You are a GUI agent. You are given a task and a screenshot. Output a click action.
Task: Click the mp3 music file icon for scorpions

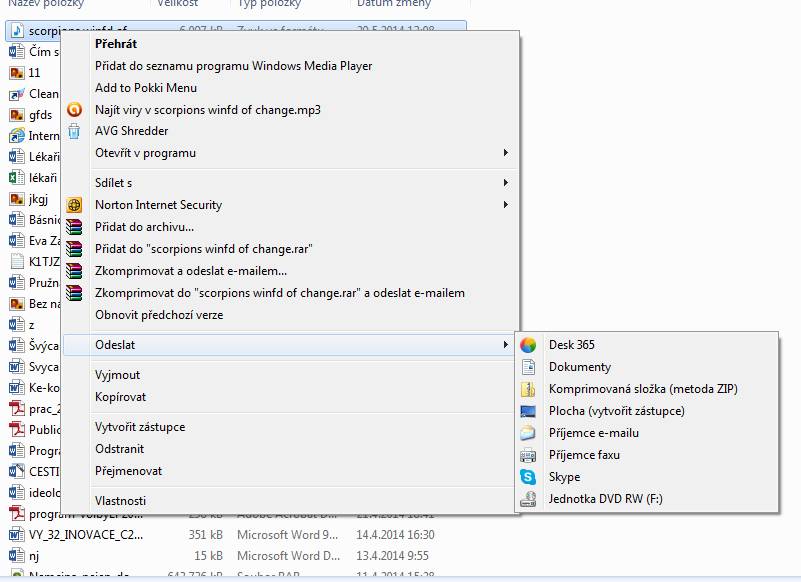[x=17, y=31]
